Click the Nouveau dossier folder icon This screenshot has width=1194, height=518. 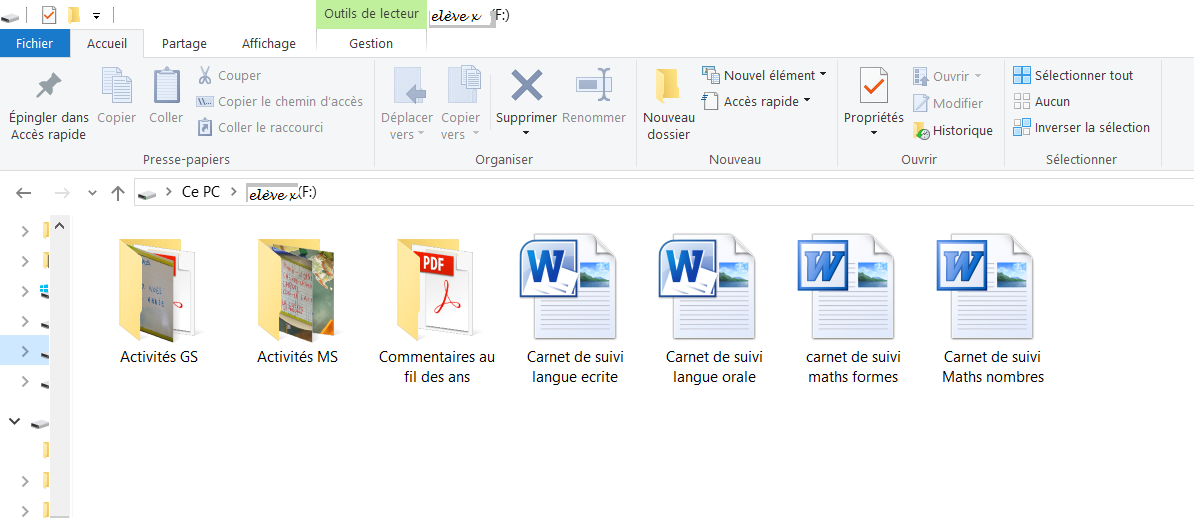pyautogui.click(x=668, y=86)
